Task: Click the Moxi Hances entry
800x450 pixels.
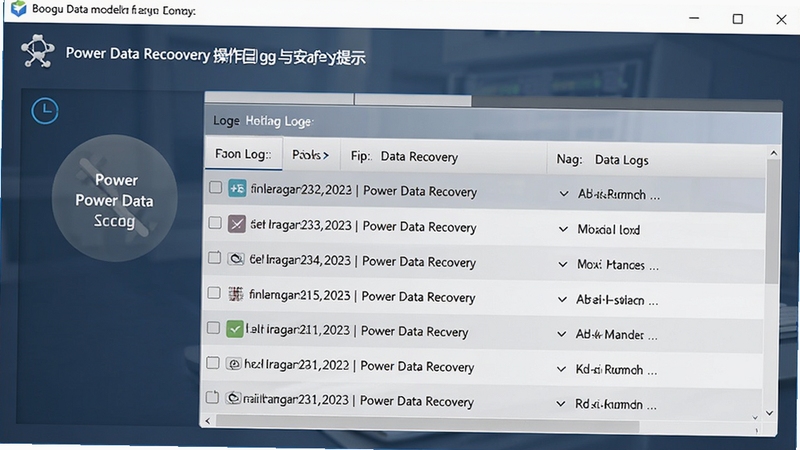Action: pyautogui.click(x=618, y=265)
